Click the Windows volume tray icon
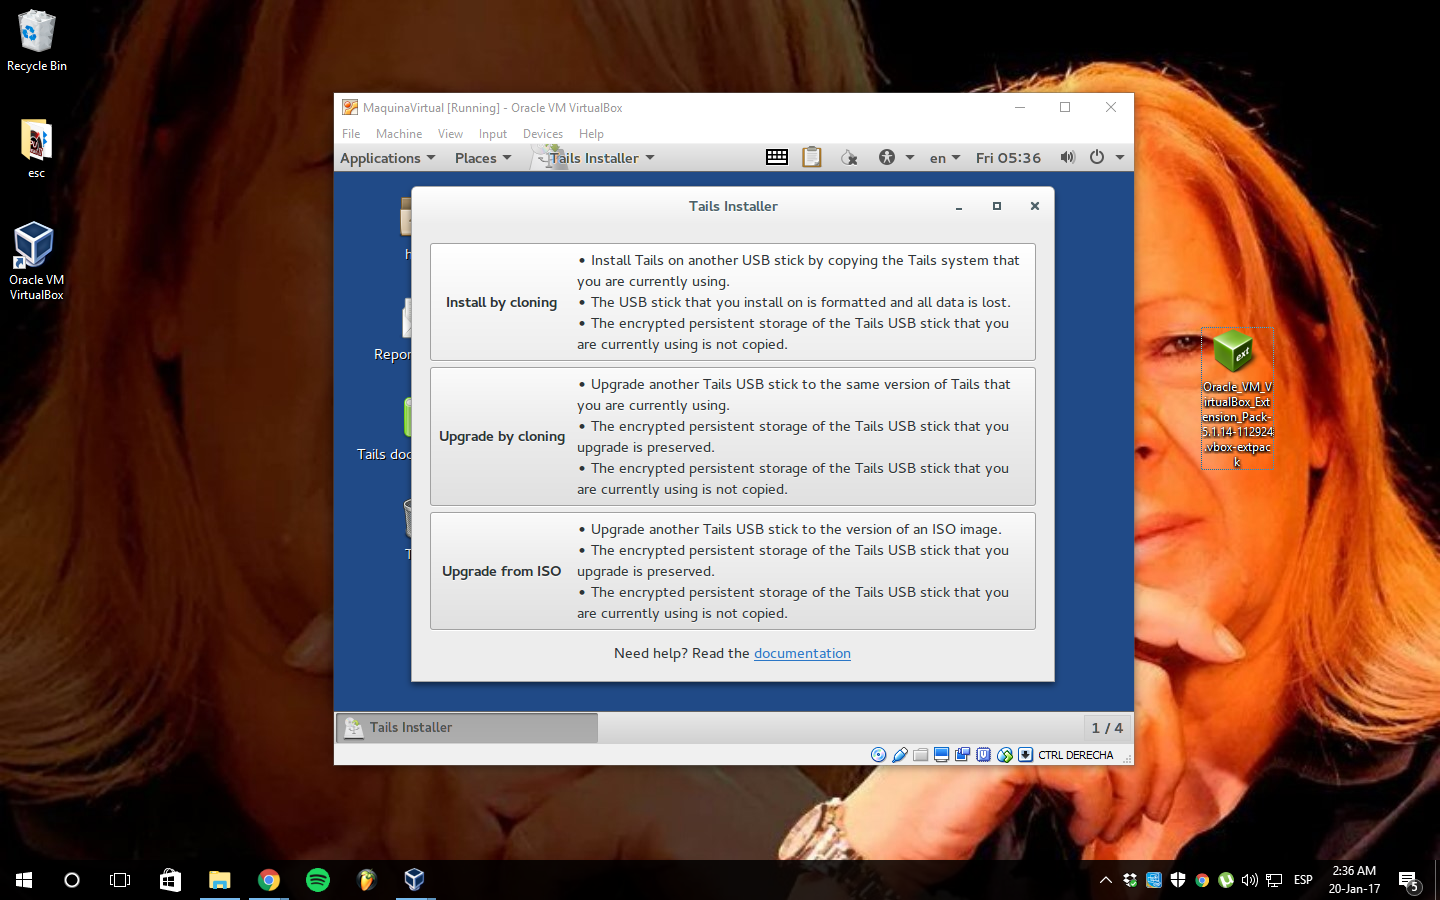The height and width of the screenshot is (900, 1440). [1250, 880]
